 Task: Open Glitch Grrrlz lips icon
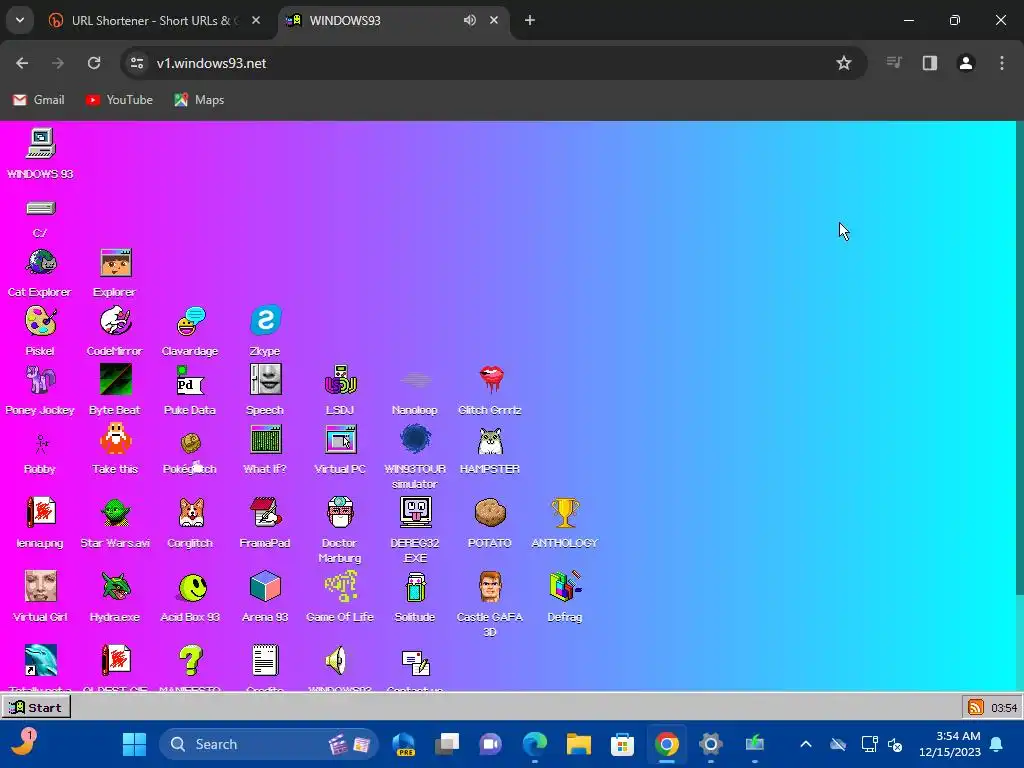tap(490, 381)
